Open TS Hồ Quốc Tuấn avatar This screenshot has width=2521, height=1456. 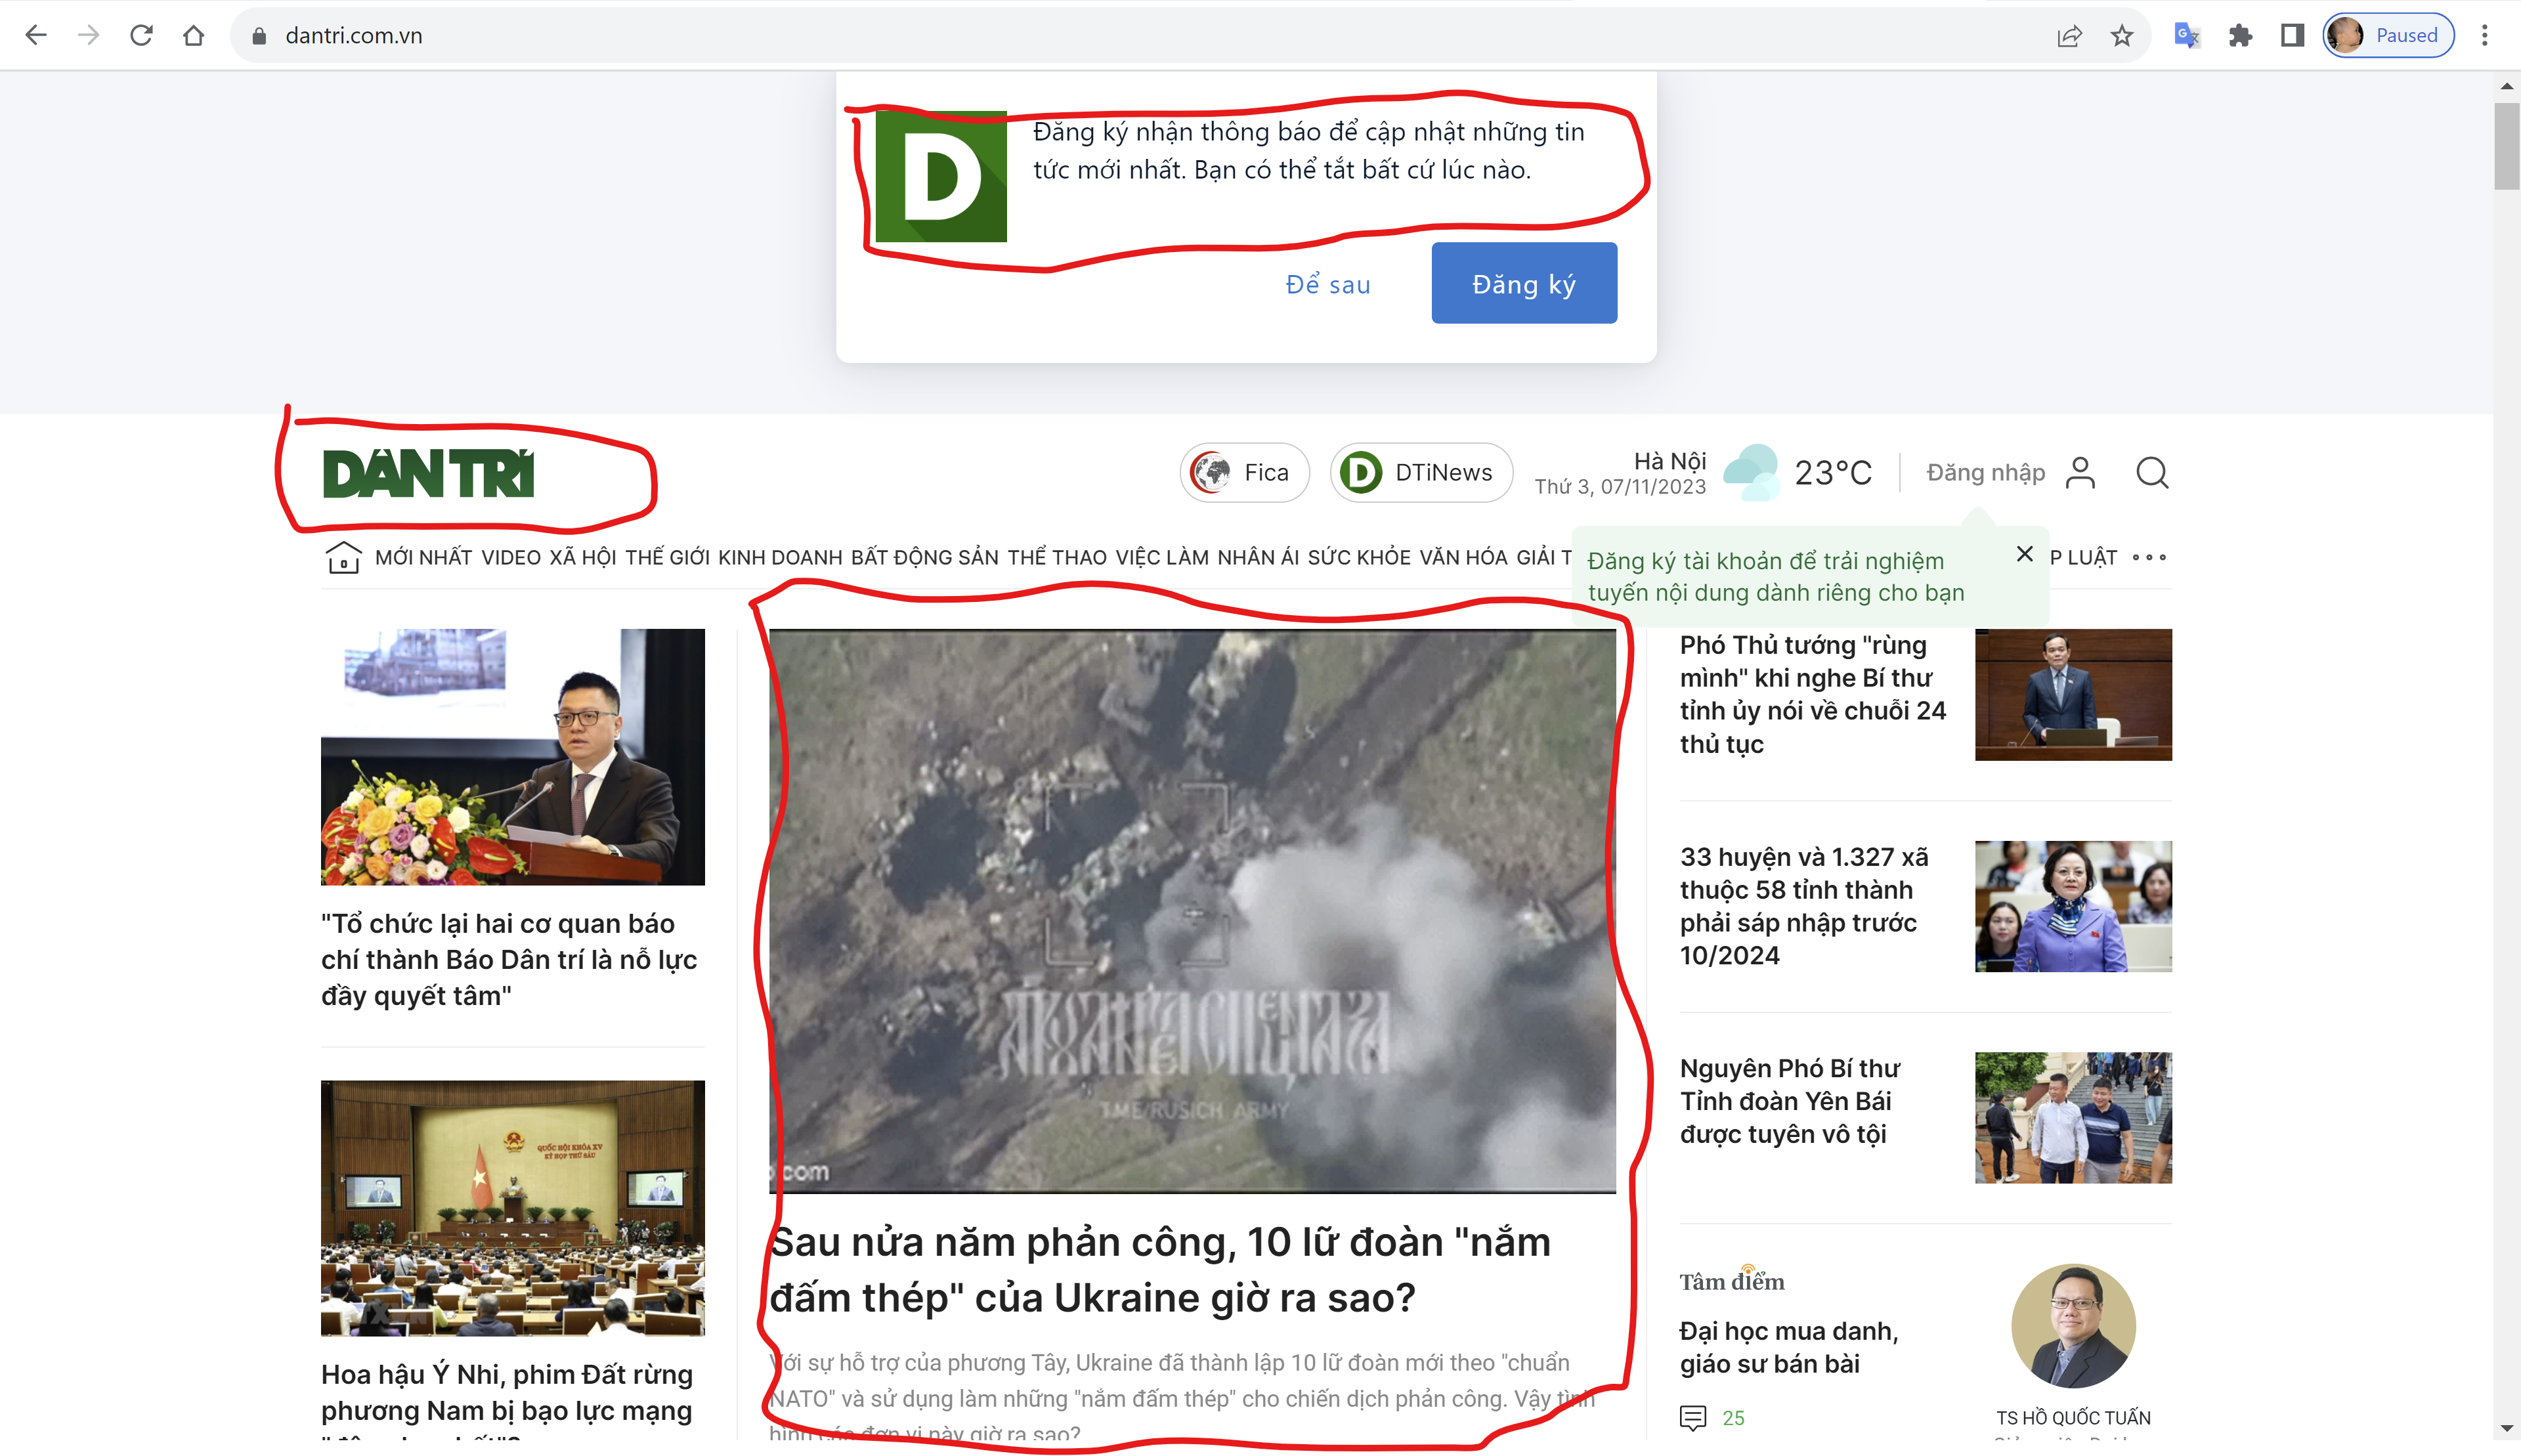tap(2073, 1326)
